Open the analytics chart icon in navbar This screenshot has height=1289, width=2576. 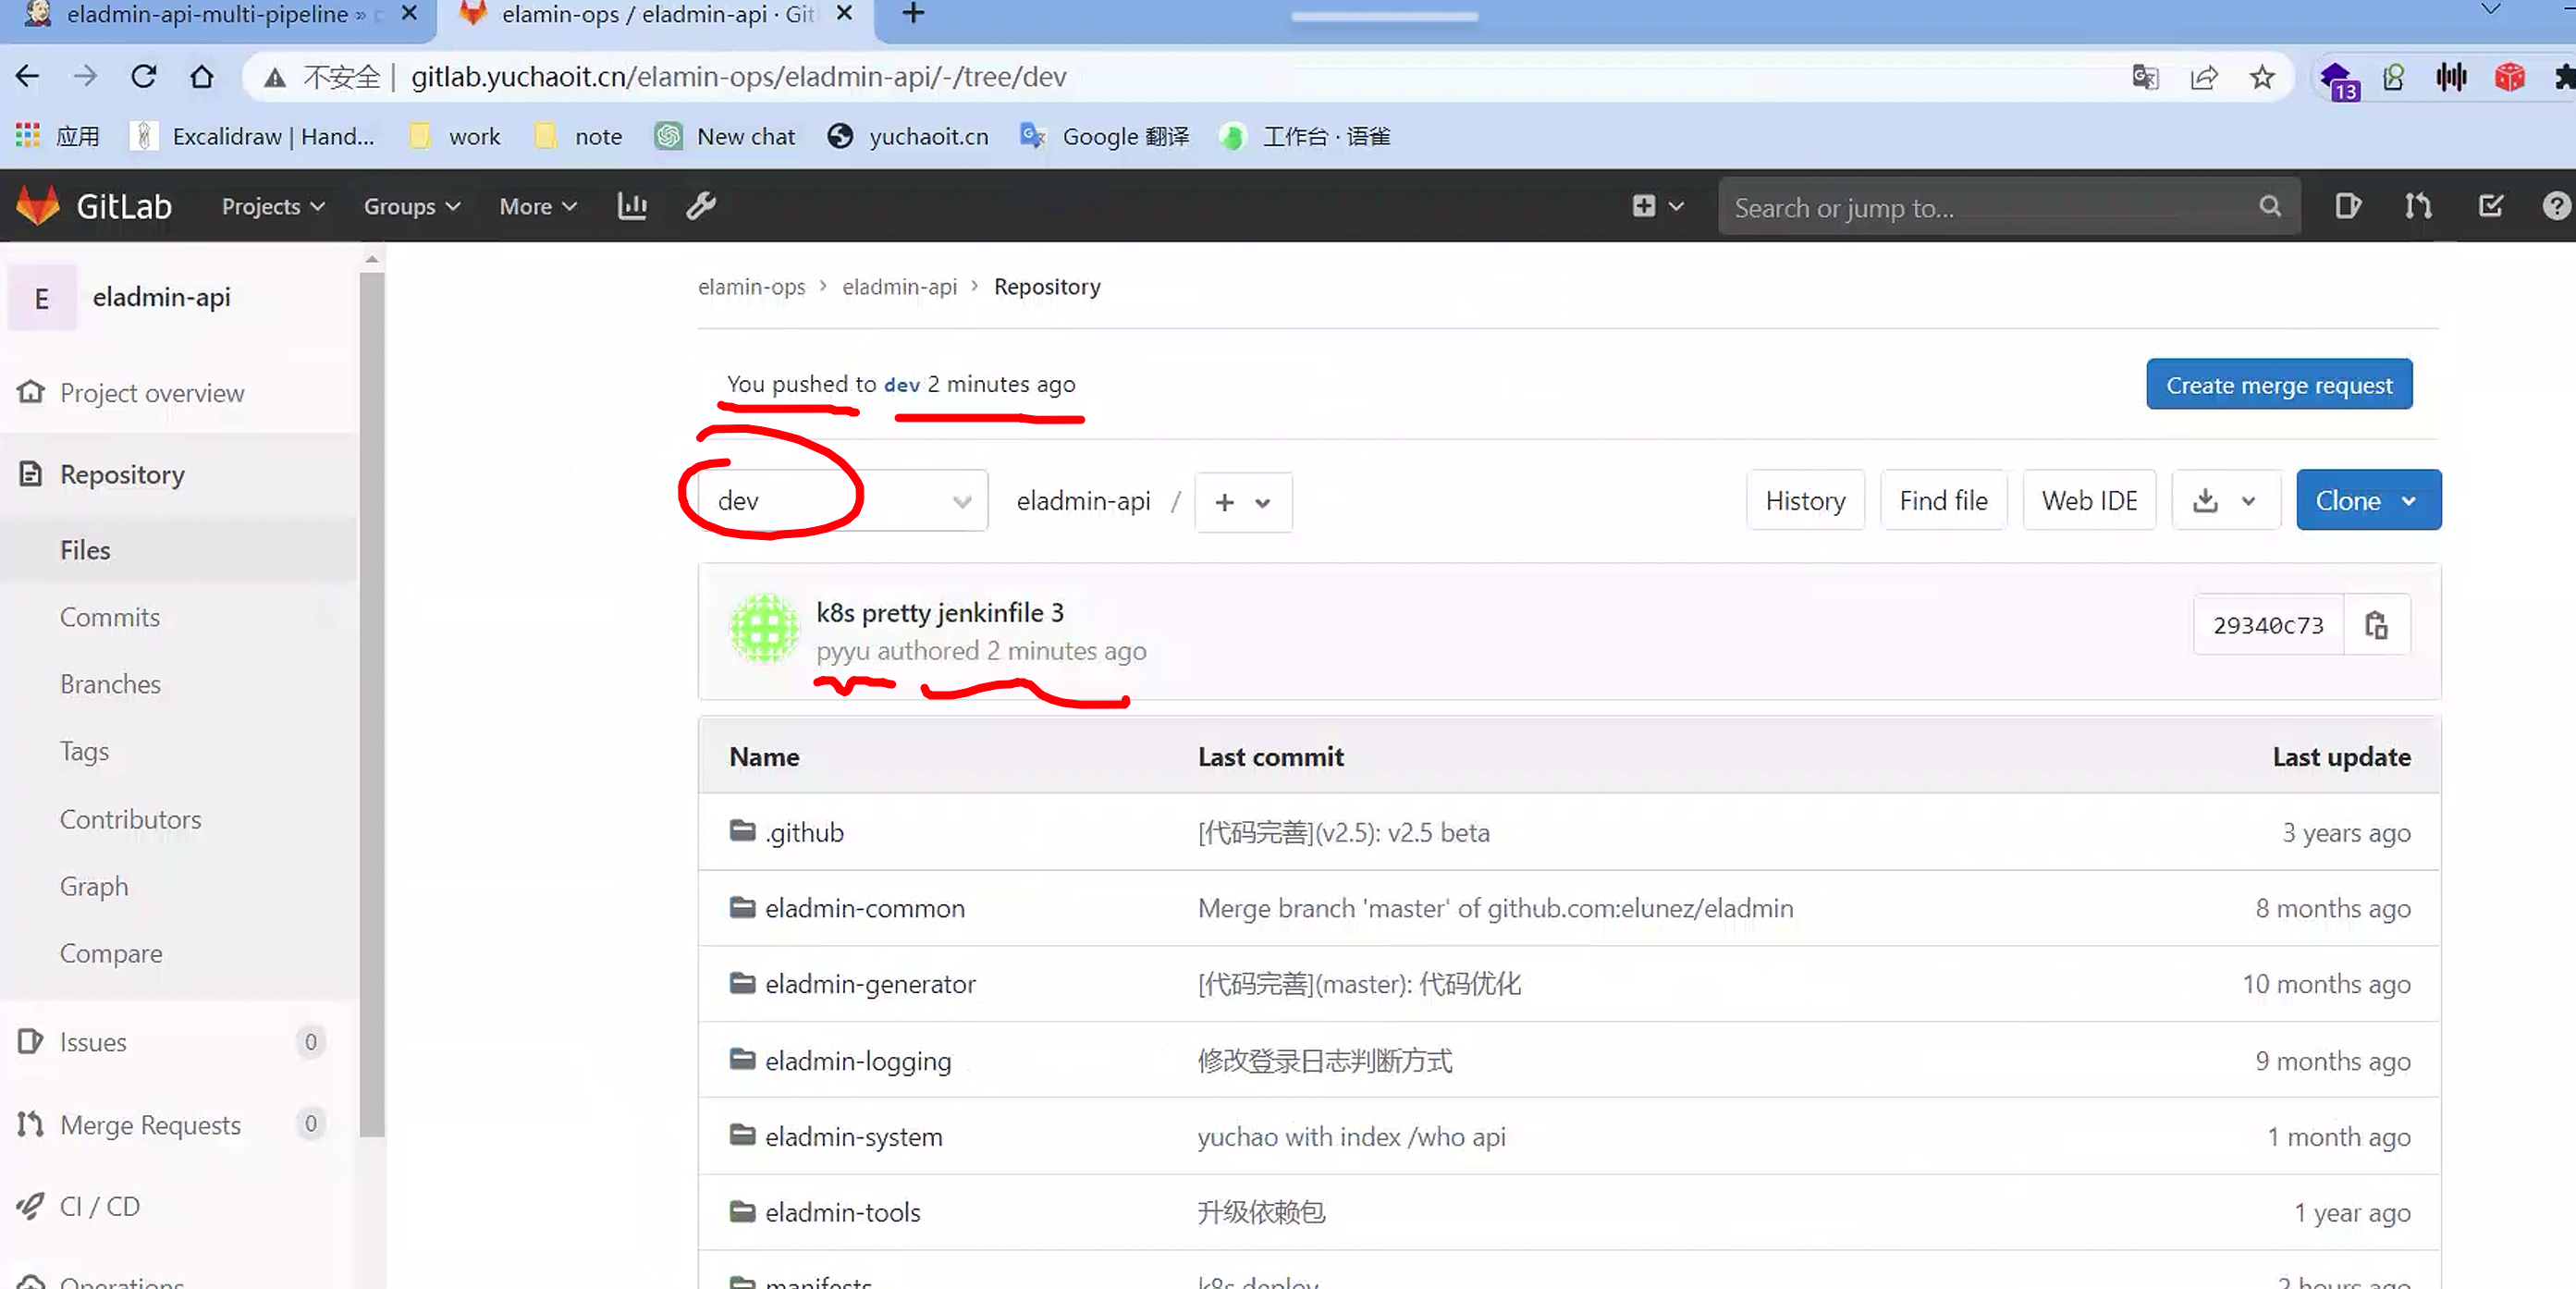point(632,206)
